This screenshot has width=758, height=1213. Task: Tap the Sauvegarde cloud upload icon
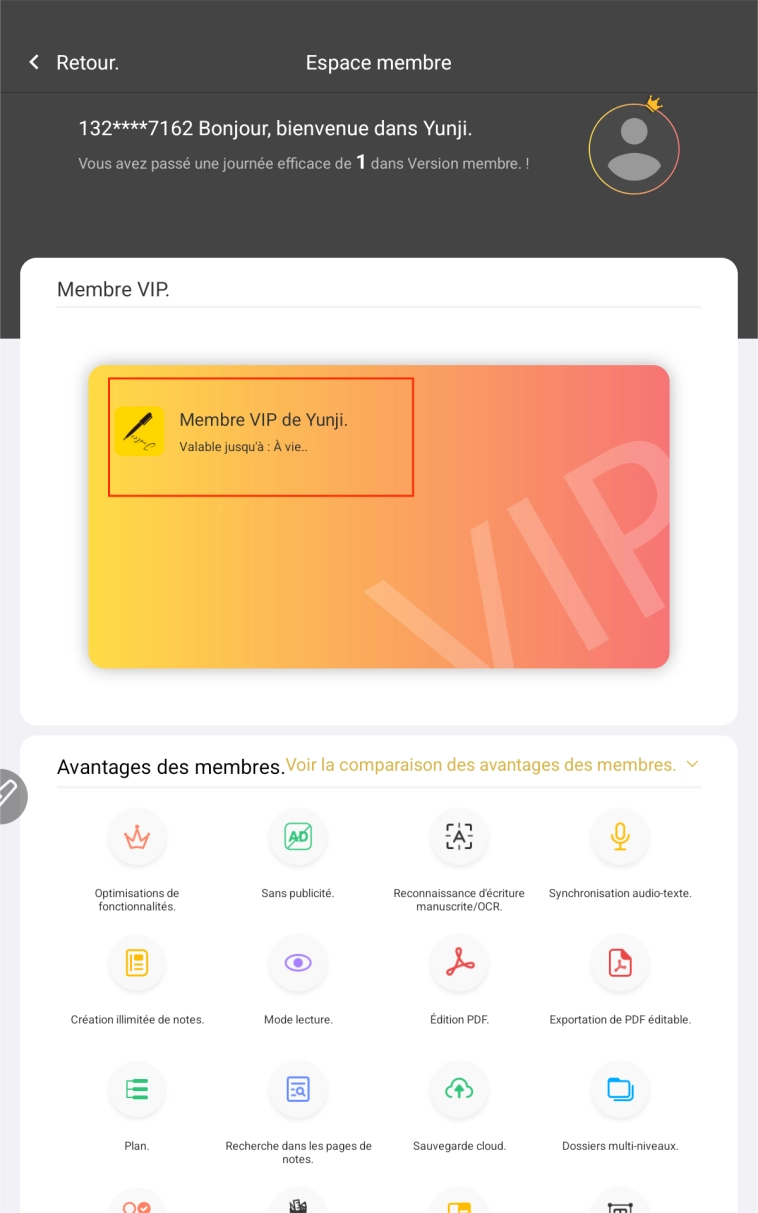pyautogui.click(x=459, y=1090)
